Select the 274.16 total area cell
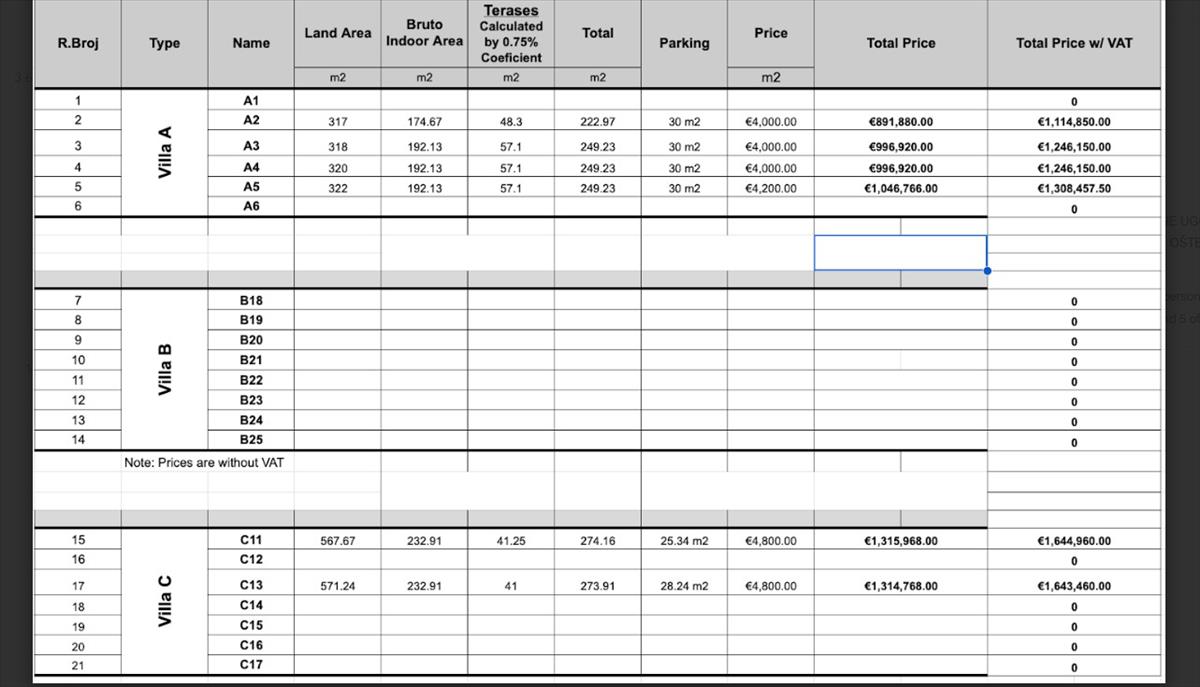 [597, 541]
